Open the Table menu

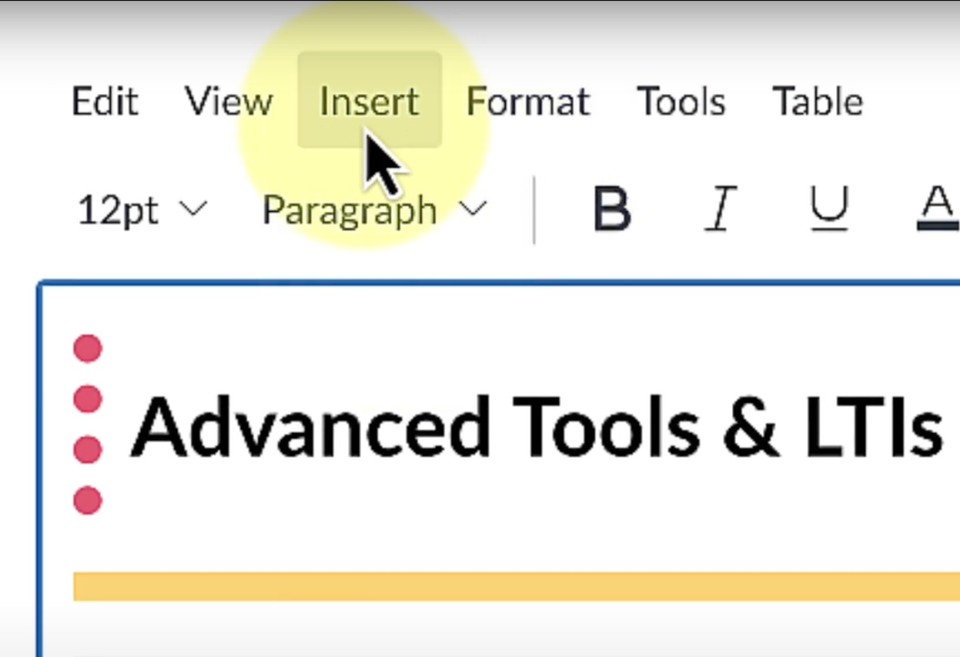(x=817, y=101)
